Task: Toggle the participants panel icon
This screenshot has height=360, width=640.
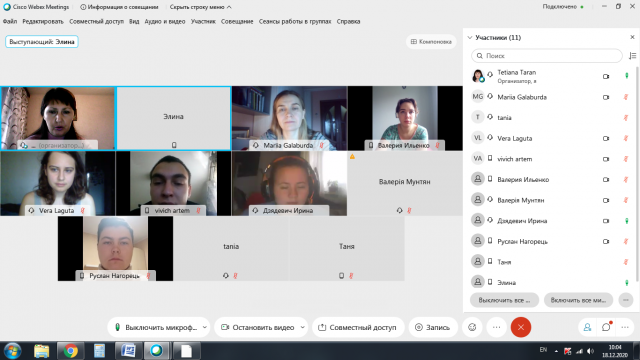Action: point(587,327)
